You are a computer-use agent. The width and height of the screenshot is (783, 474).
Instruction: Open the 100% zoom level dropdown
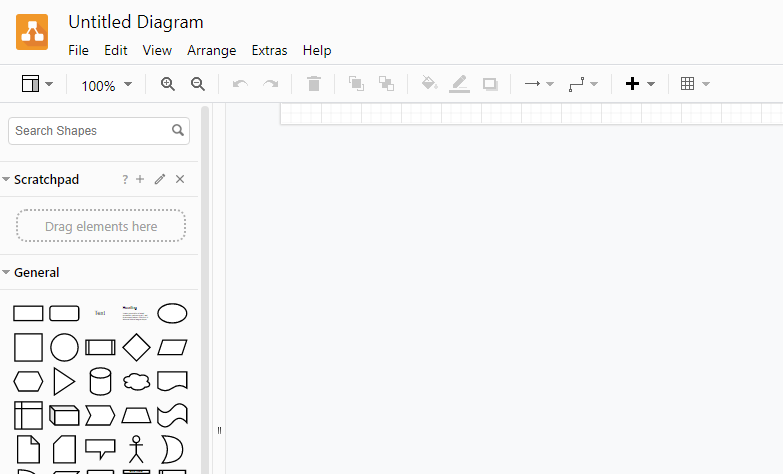click(107, 85)
